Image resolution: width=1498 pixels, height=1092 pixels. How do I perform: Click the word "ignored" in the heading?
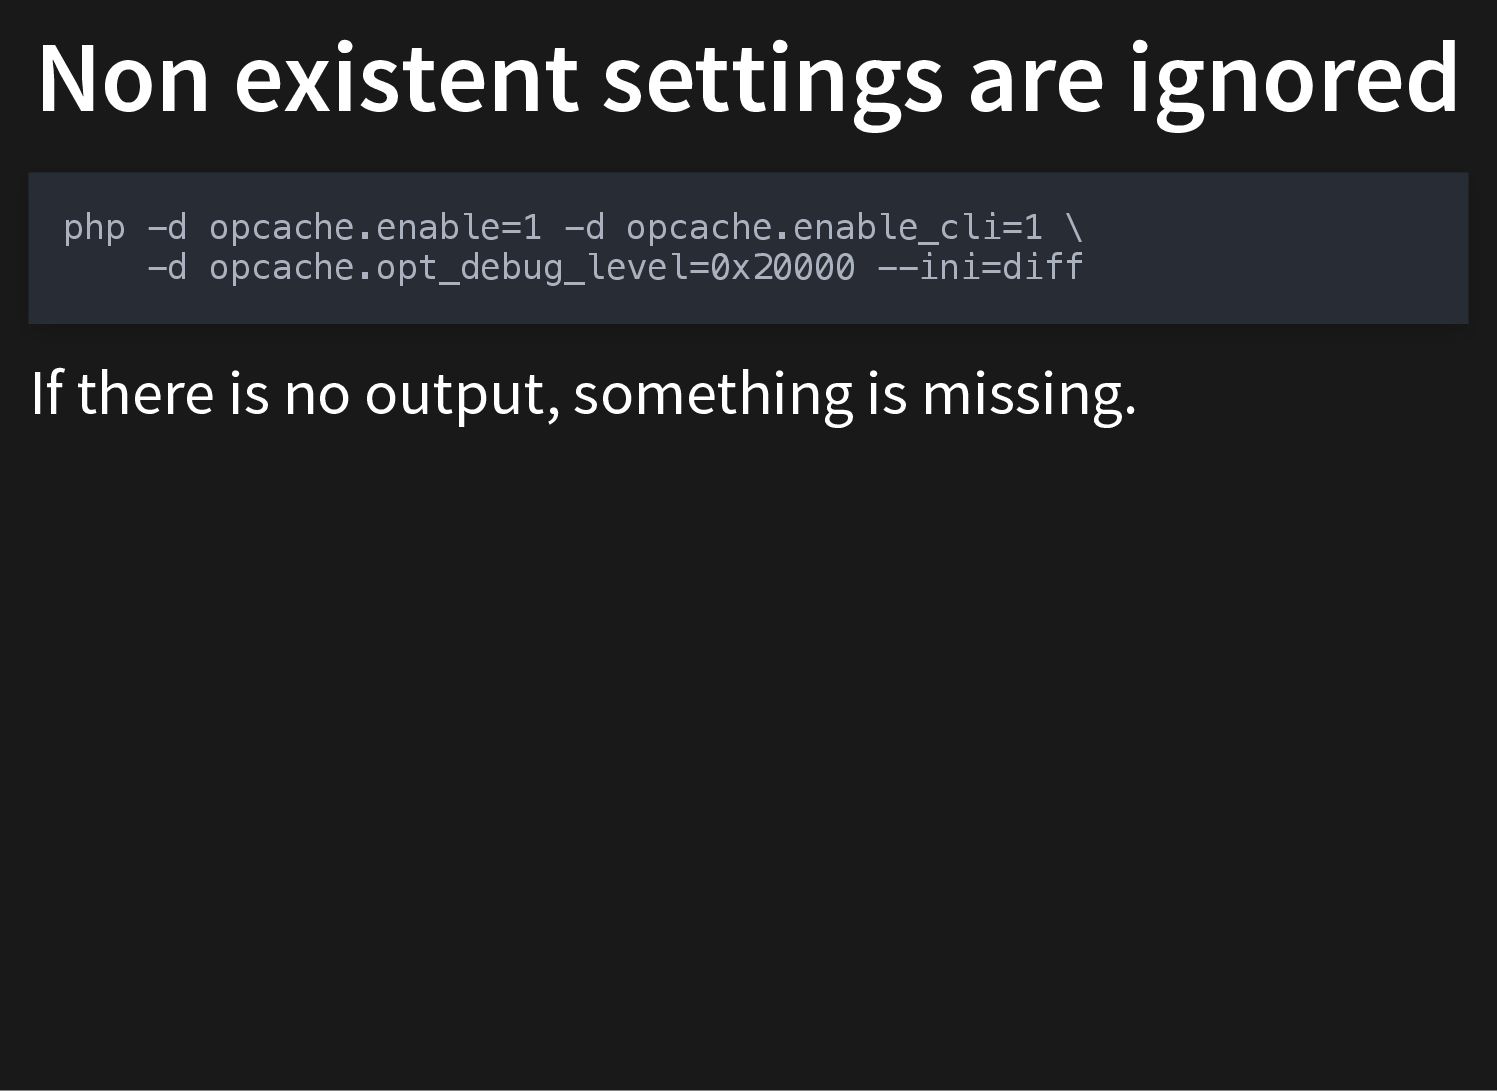point(1295,82)
